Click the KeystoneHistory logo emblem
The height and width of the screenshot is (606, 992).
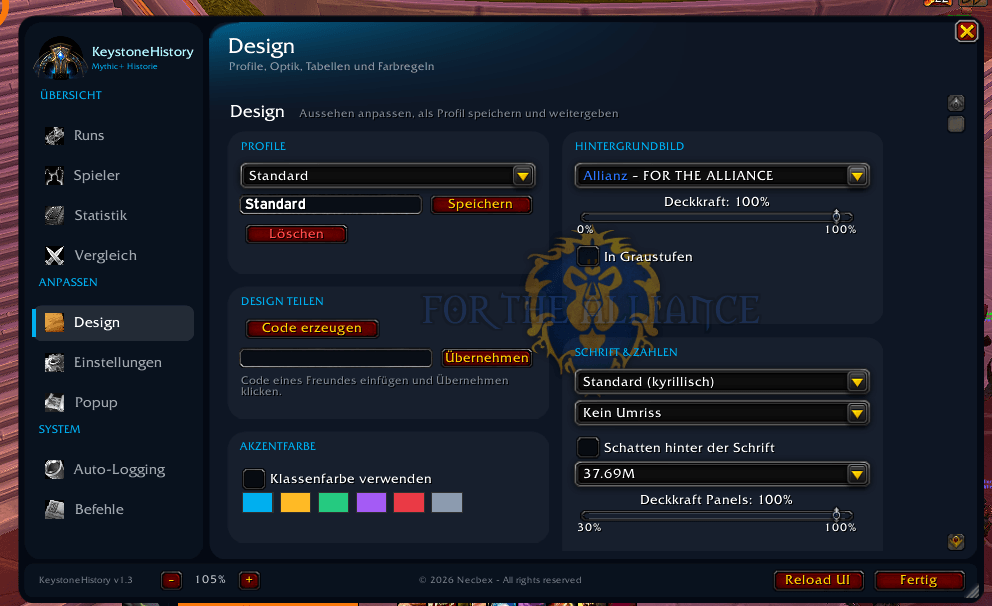(x=61, y=58)
